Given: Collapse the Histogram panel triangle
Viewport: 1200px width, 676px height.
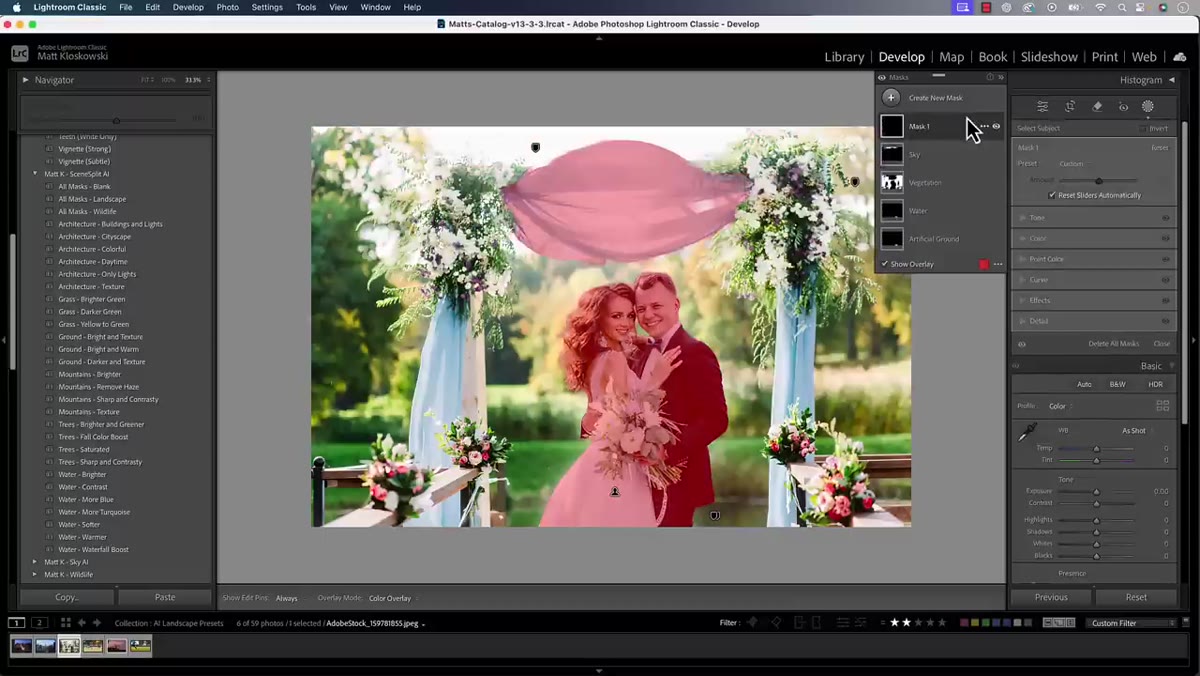Looking at the screenshot, I should pyautogui.click(x=1171, y=80).
